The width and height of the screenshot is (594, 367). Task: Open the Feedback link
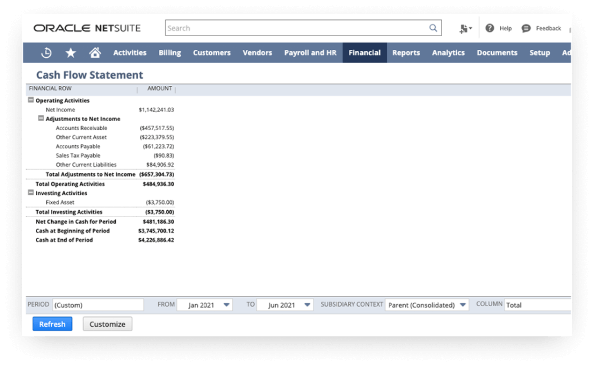[x=548, y=28]
